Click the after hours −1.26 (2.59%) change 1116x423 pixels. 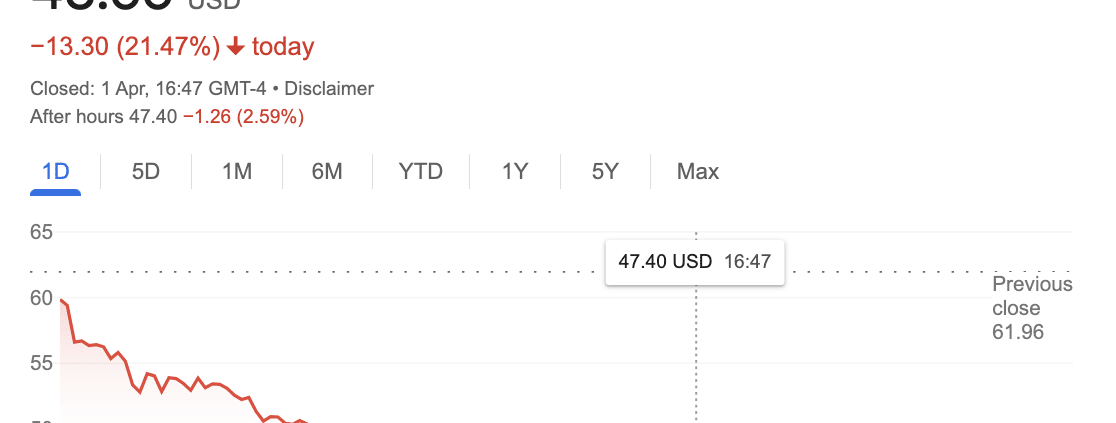(243, 117)
